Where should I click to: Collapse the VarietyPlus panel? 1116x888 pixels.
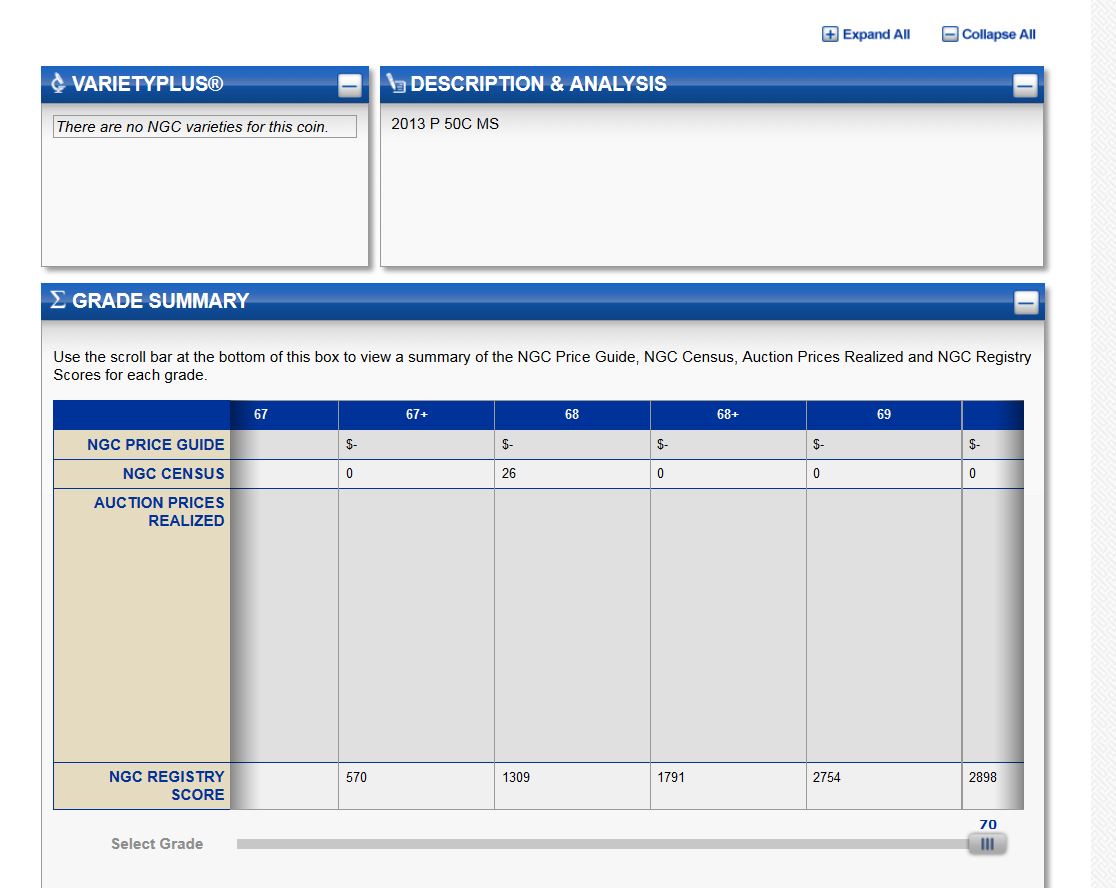tap(349, 86)
